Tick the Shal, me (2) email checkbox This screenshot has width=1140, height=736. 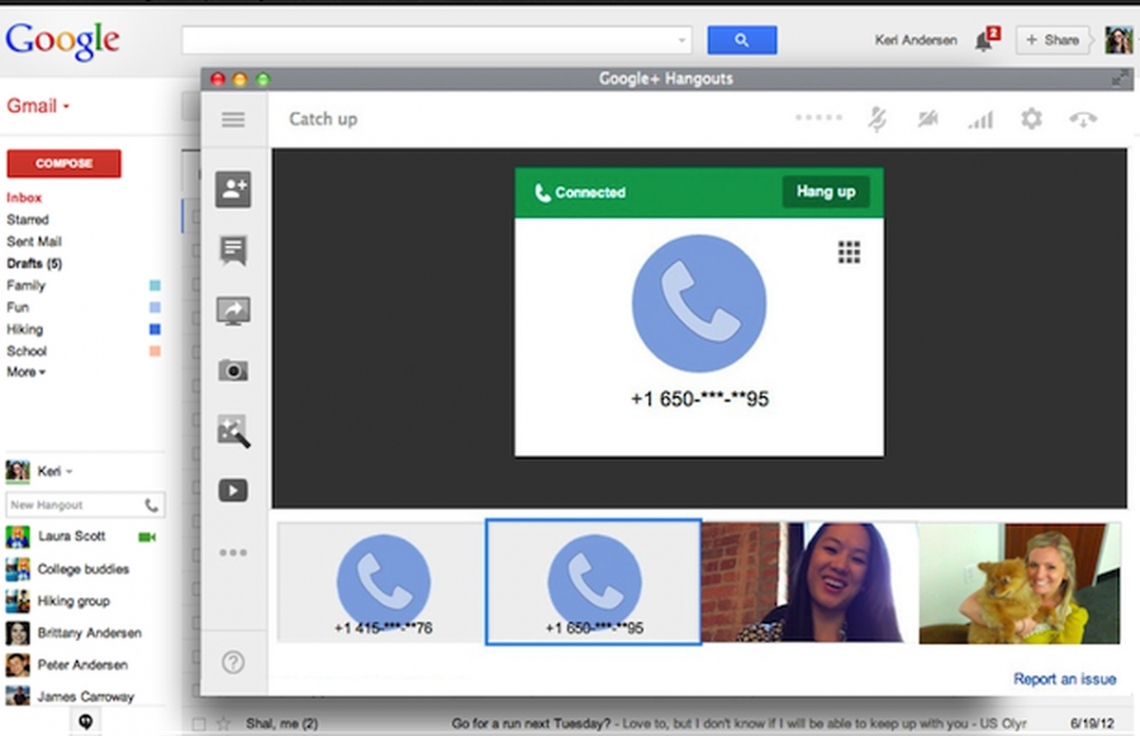click(199, 724)
